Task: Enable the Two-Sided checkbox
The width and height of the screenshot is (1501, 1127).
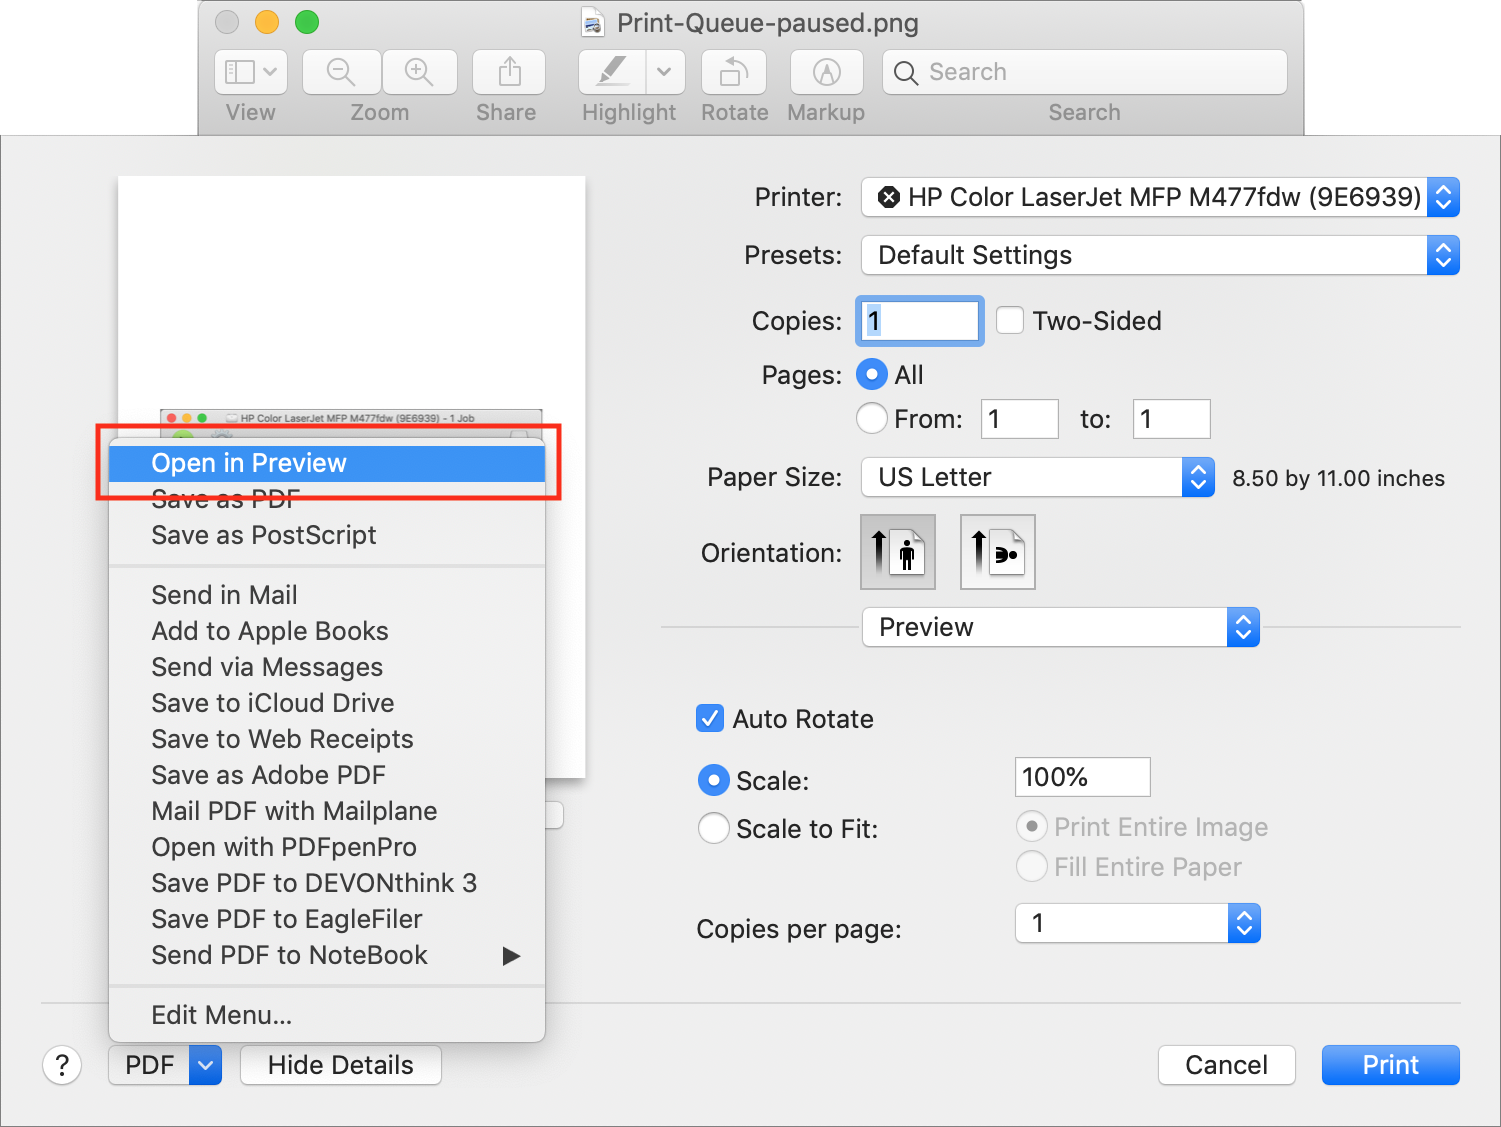Action: coord(1010,320)
